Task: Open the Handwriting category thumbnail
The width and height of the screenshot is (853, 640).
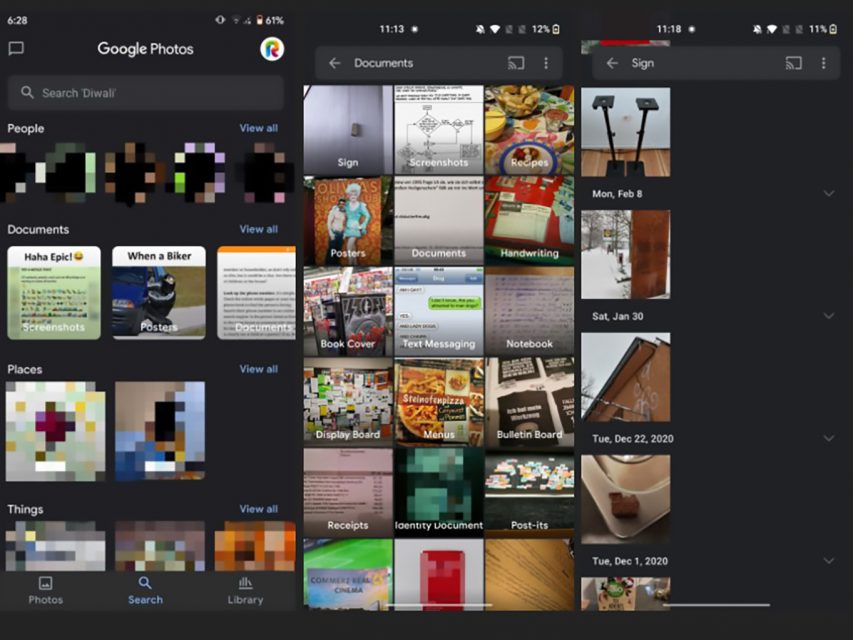Action: (529, 220)
